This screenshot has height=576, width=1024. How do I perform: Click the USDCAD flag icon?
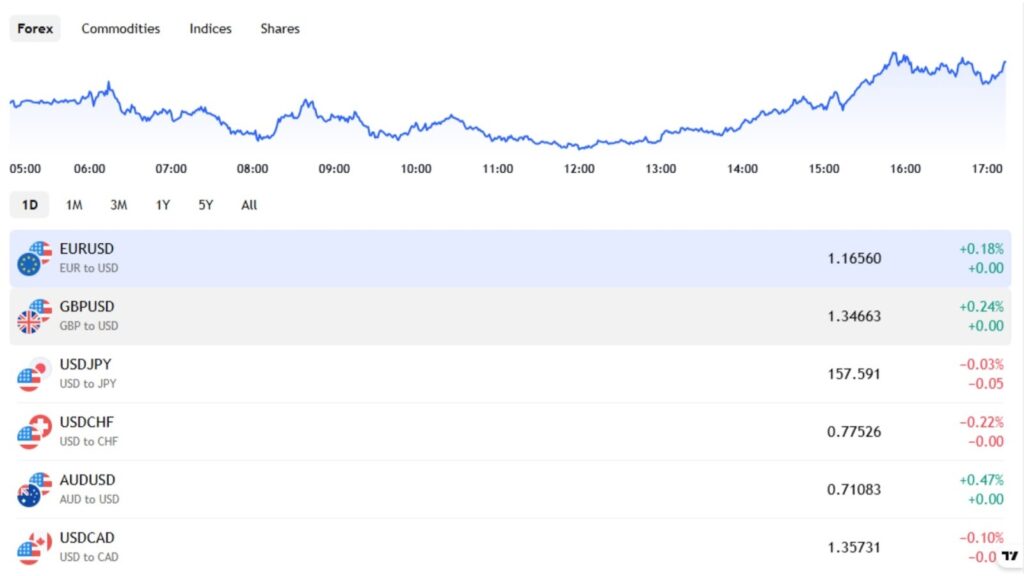pyautogui.click(x=34, y=547)
